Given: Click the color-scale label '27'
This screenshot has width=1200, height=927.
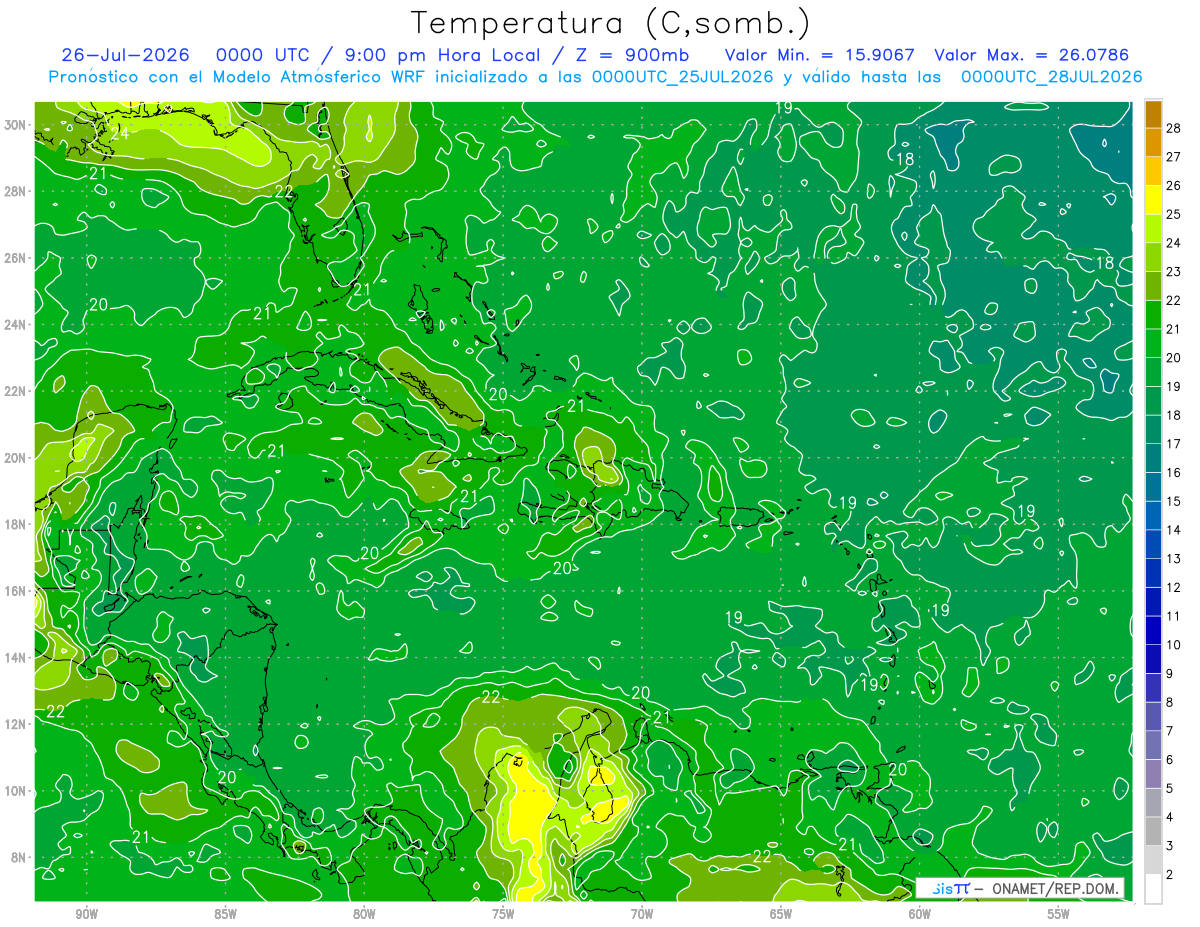Looking at the screenshot, I should click(1174, 156).
